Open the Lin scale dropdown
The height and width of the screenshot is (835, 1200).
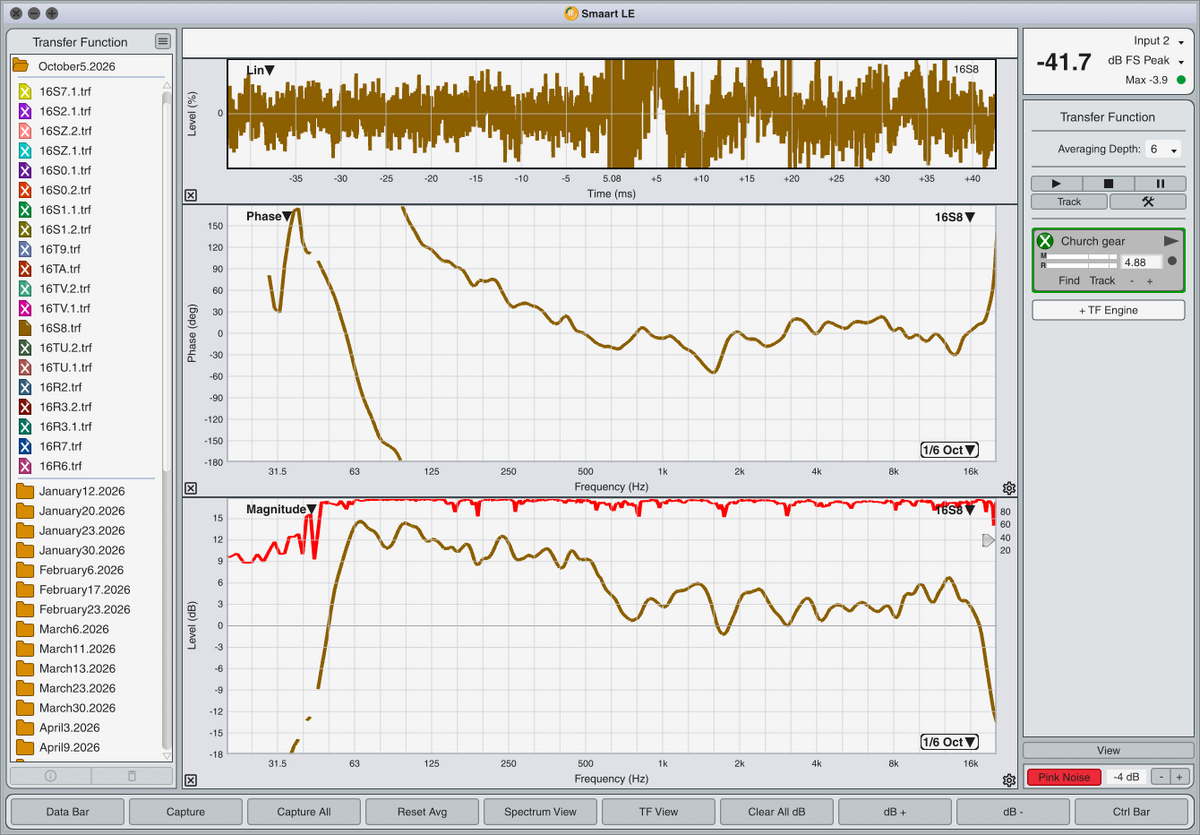point(260,71)
